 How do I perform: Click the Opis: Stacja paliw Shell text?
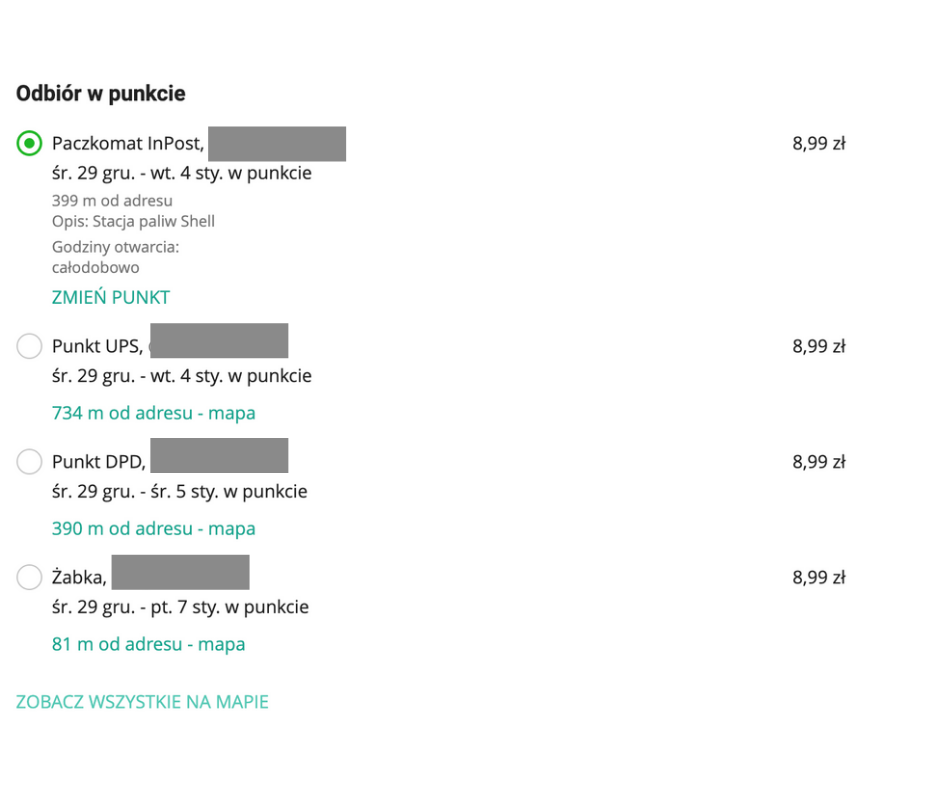pyautogui.click(x=133, y=221)
